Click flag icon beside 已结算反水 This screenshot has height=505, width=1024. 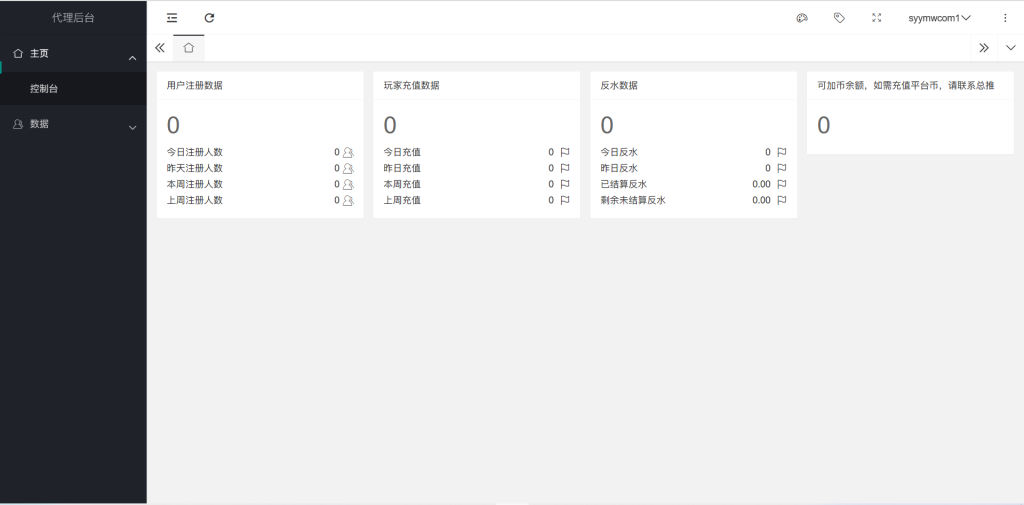click(782, 185)
